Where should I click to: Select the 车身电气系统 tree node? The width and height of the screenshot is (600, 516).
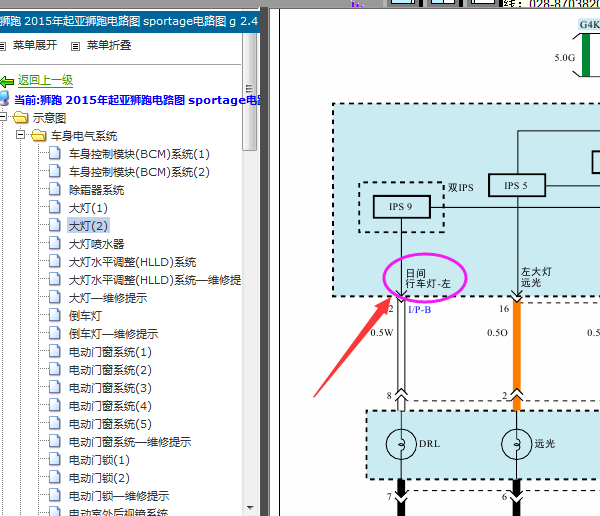tap(84, 136)
